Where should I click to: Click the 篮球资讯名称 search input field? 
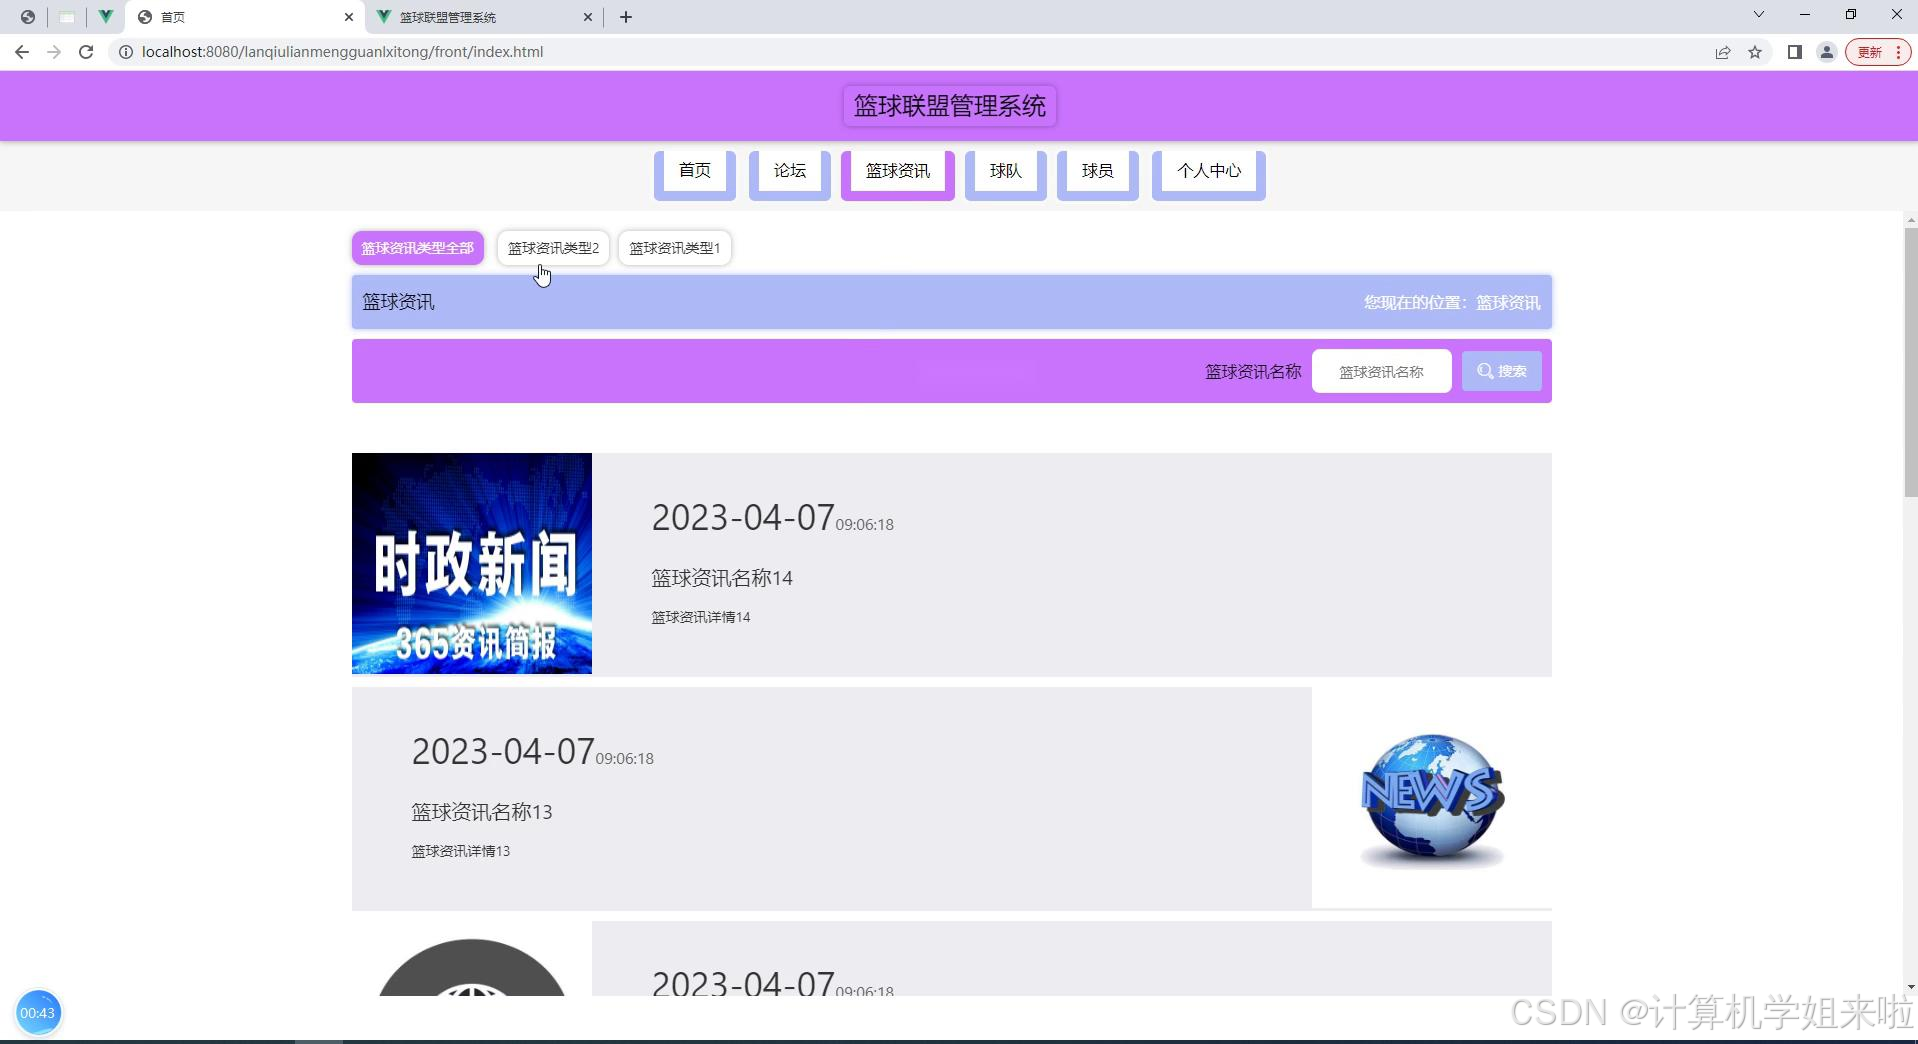pos(1381,372)
